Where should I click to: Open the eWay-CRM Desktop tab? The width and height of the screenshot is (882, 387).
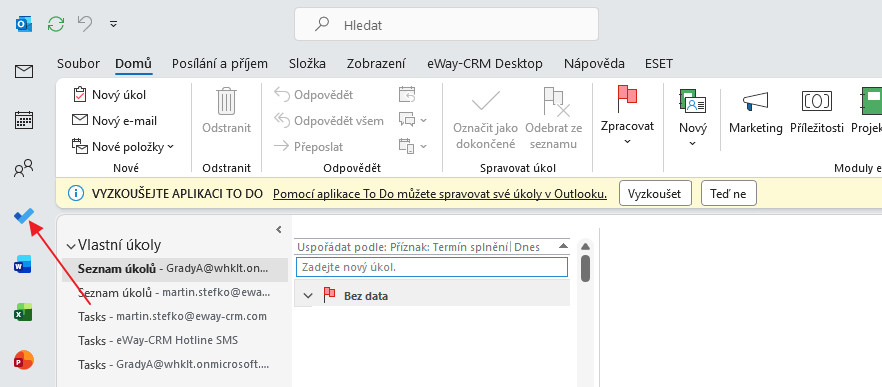pyautogui.click(x=485, y=64)
